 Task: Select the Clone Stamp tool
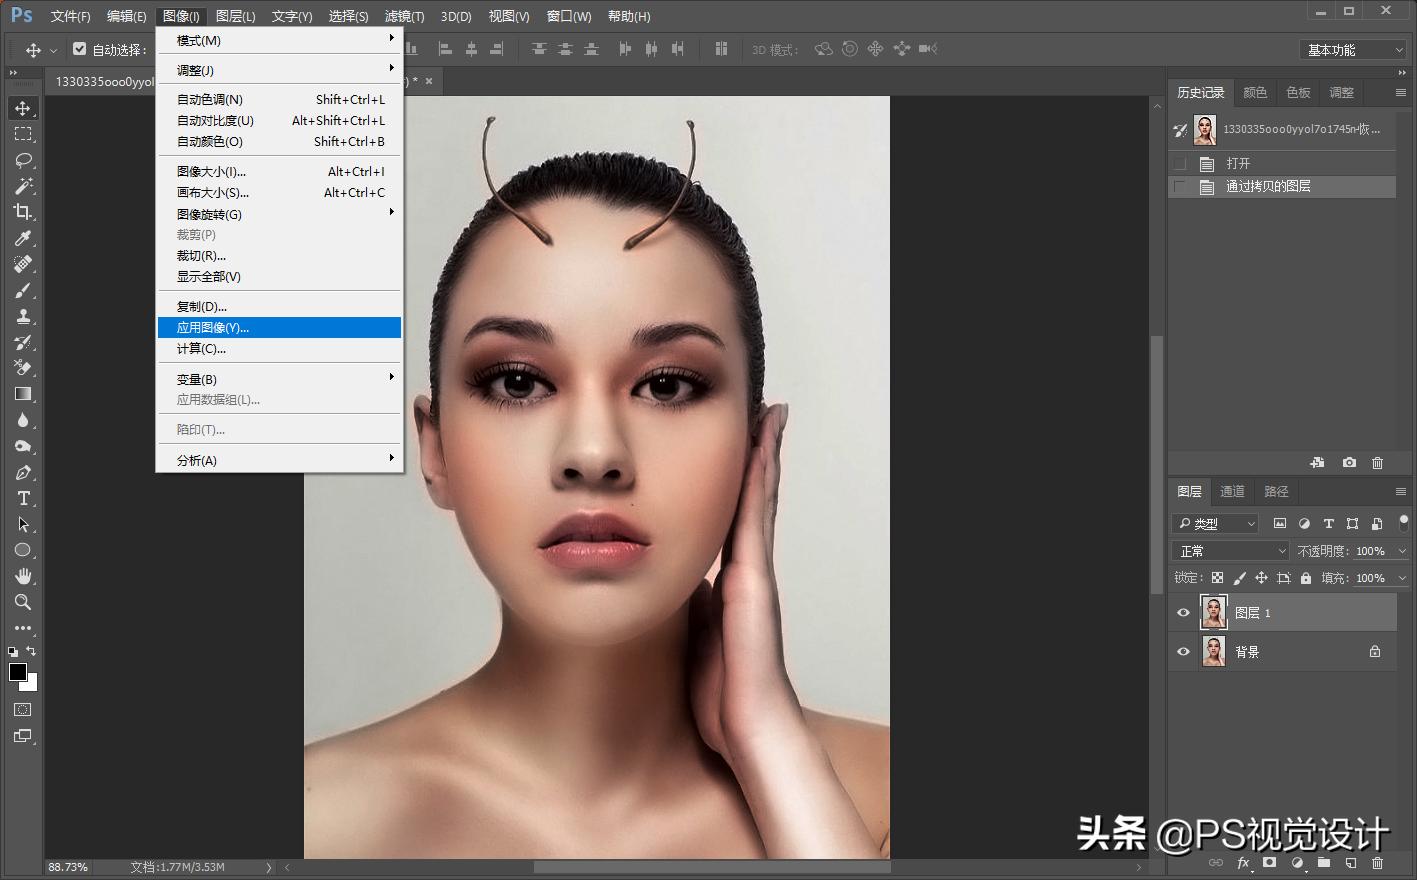point(22,316)
